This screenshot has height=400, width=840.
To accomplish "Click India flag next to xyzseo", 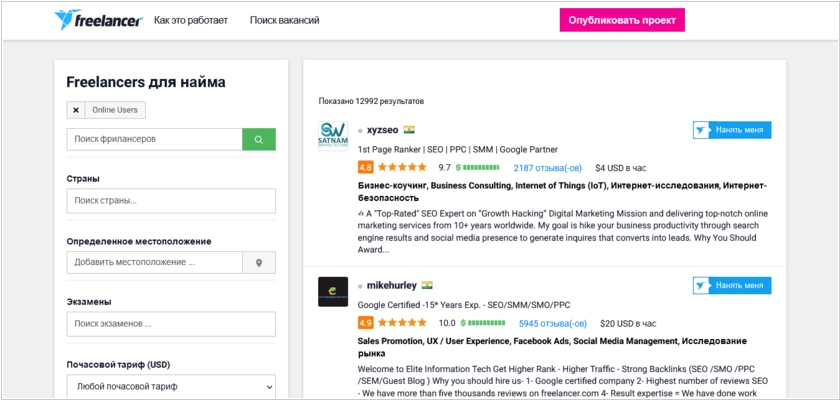I will tap(409, 130).
